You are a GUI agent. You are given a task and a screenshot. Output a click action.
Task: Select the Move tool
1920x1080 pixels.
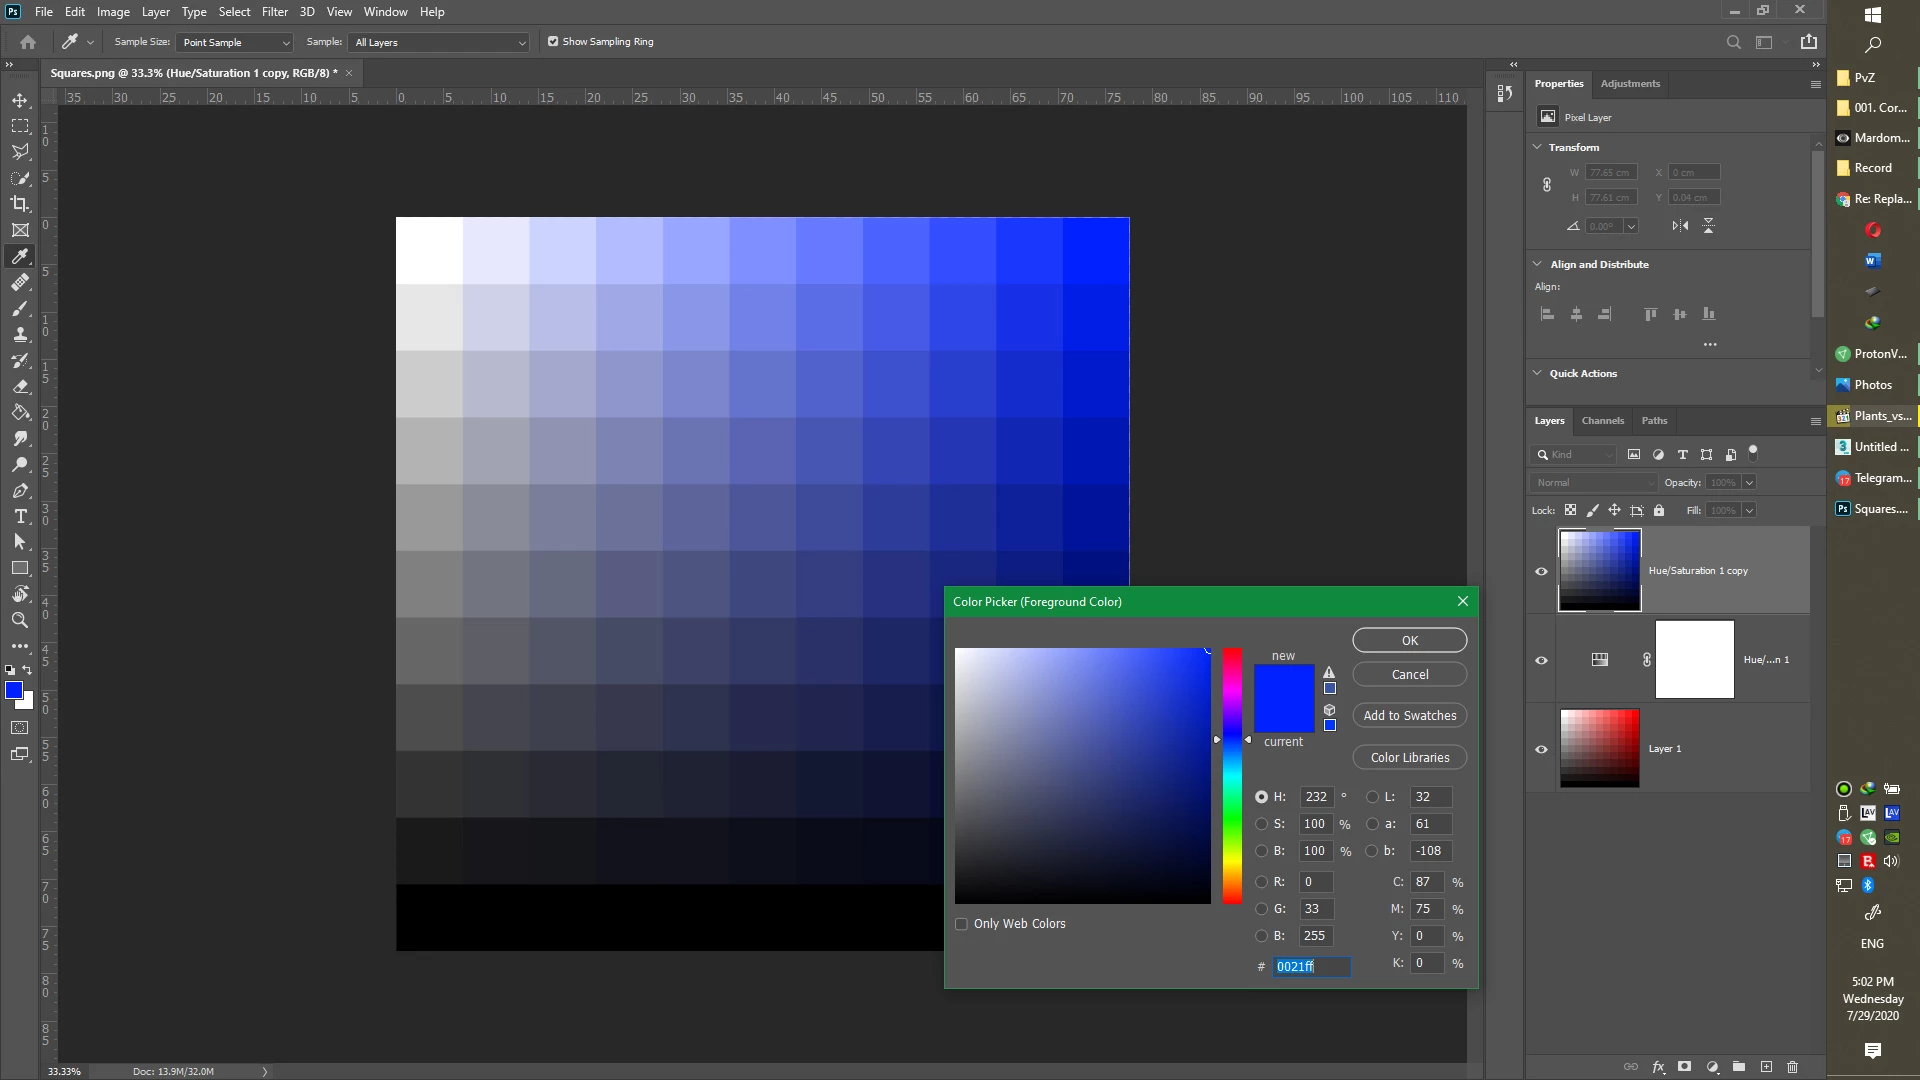[x=20, y=101]
